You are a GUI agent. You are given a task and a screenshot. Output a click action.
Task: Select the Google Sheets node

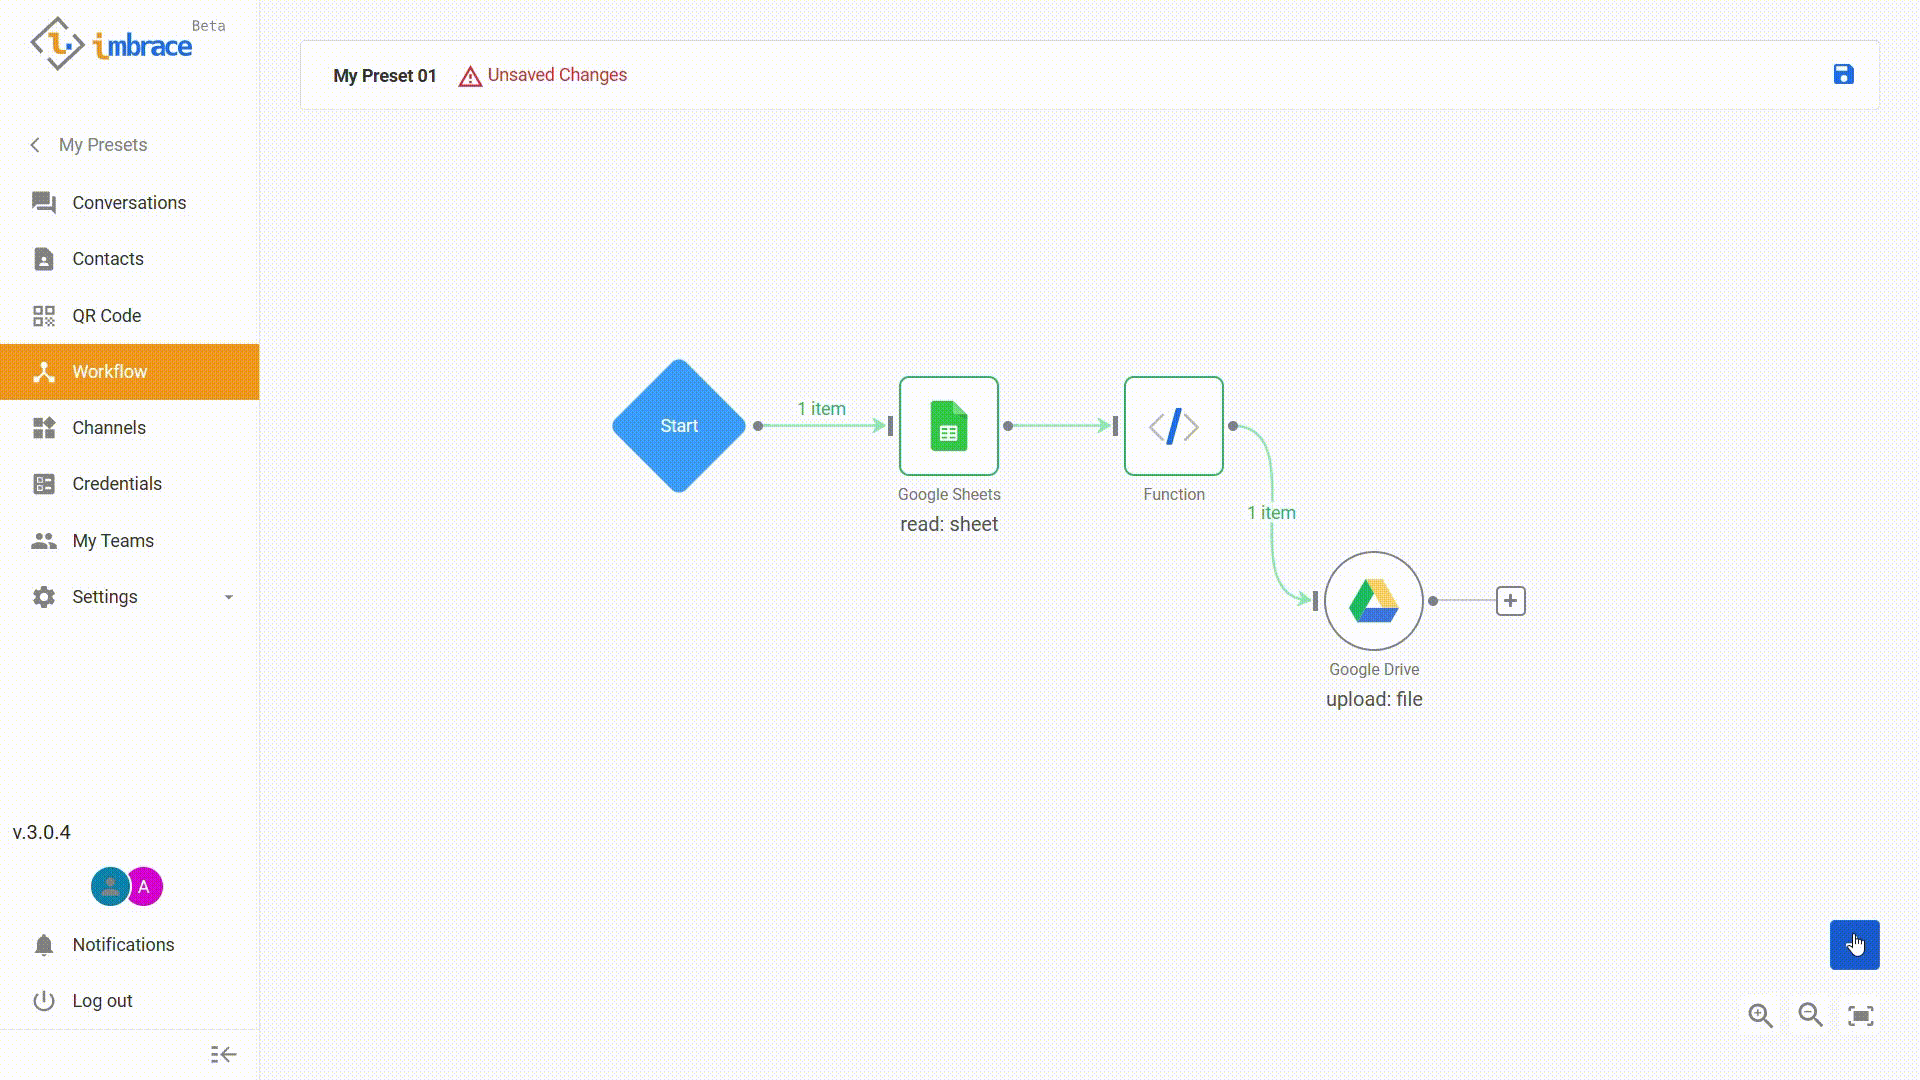(x=949, y=426)
